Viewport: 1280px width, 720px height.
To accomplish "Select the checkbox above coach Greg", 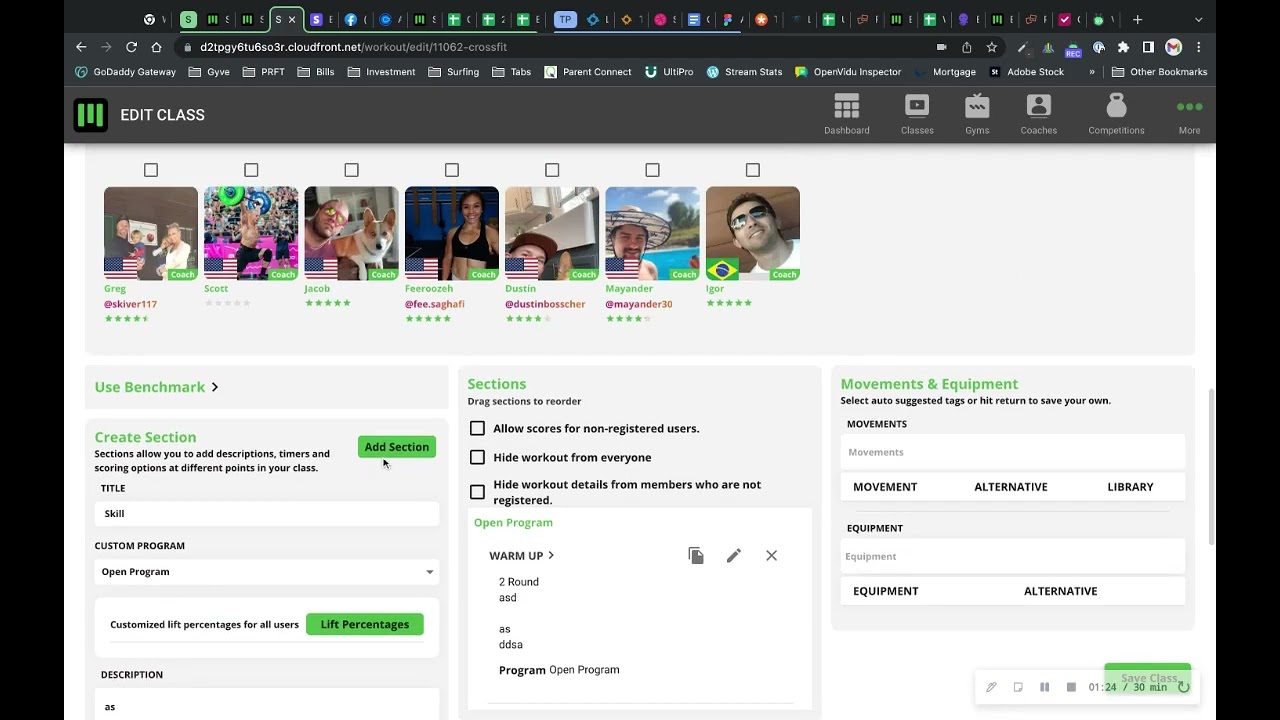I will (151, 170).
